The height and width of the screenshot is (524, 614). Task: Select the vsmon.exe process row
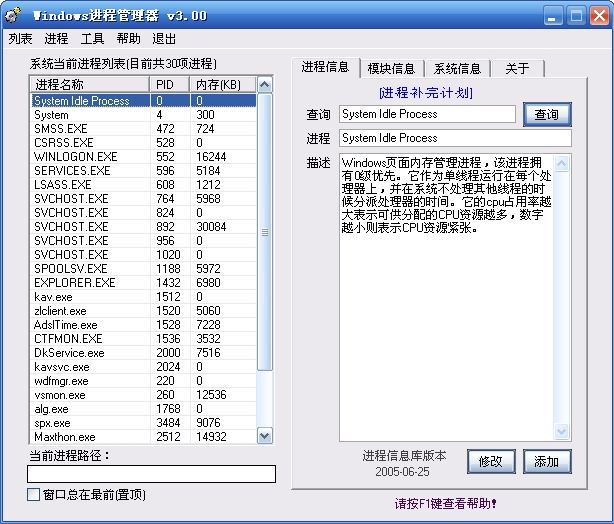tap(144, 395)
